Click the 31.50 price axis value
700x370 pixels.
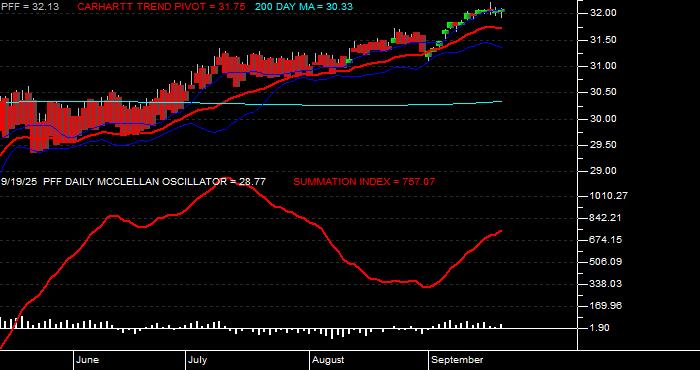tap(604, 40)
